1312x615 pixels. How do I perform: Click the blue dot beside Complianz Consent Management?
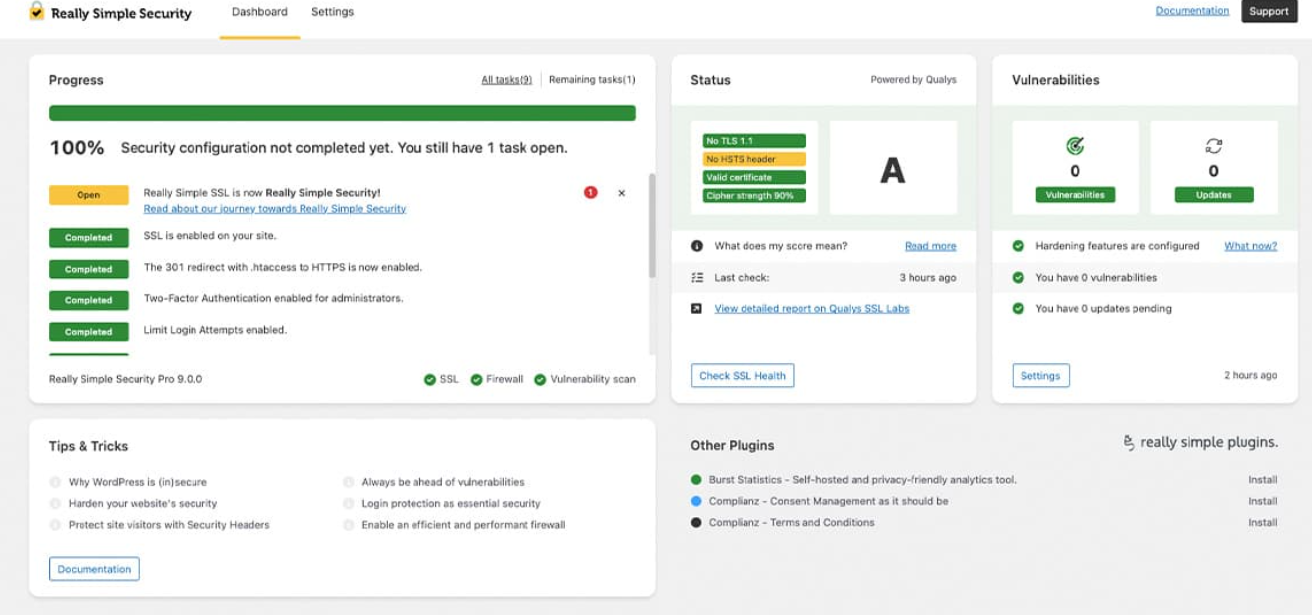click(696, 501)
